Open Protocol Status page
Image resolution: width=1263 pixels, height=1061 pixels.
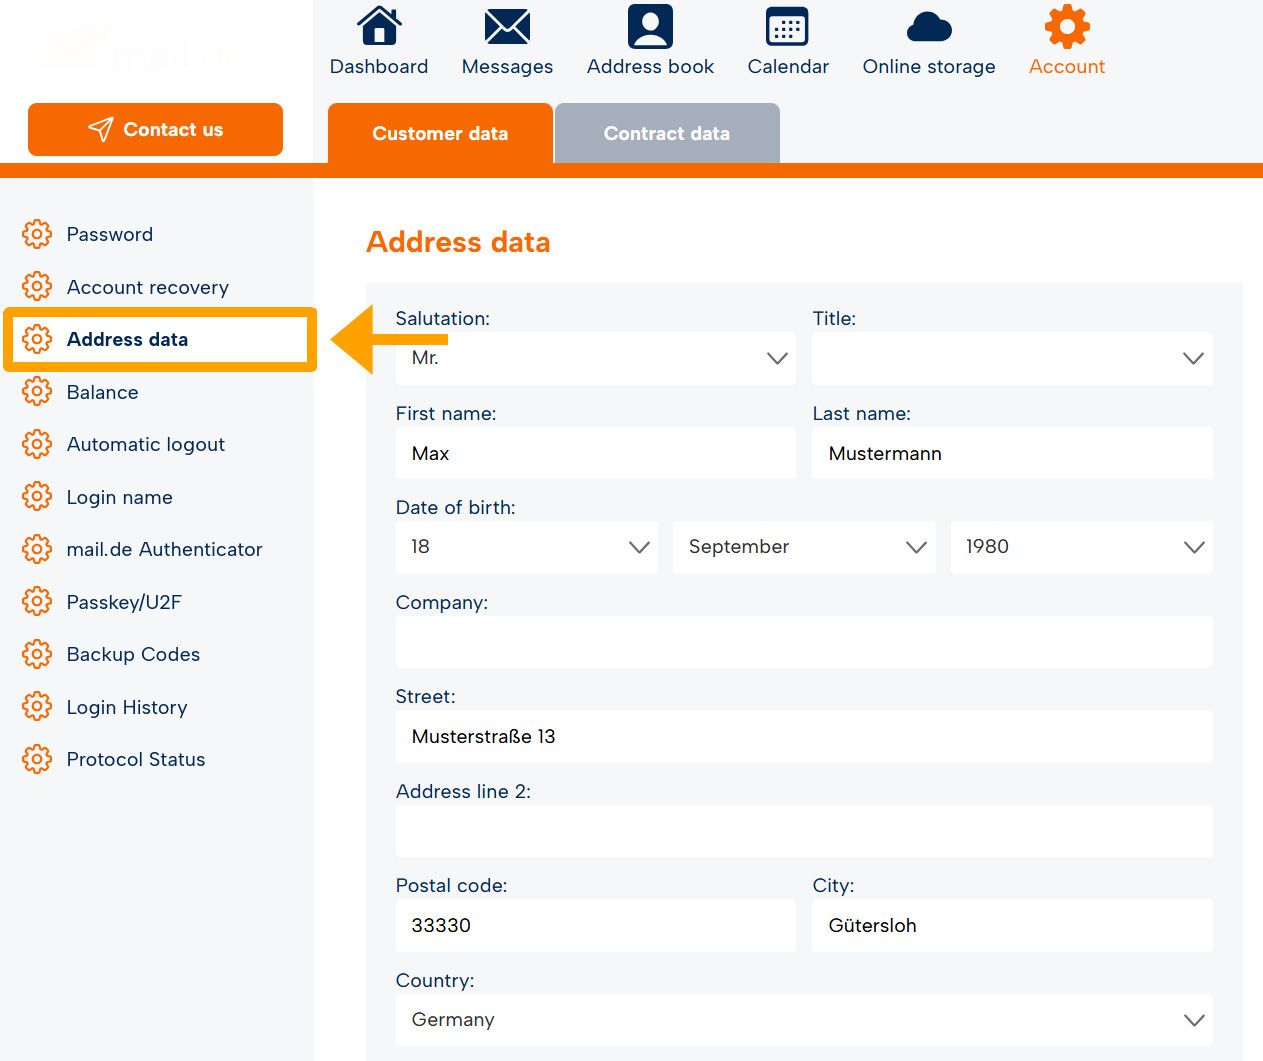pyautogui.click(x=136, y=759)
